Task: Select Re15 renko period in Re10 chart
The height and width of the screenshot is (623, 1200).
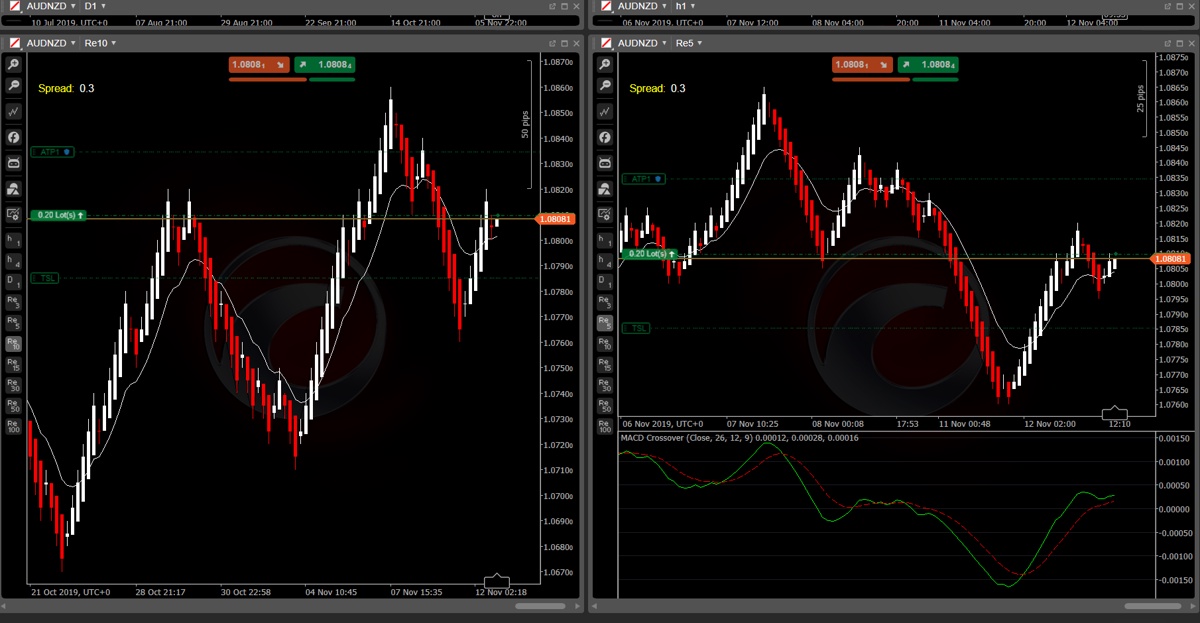Action: pos(14,365)
